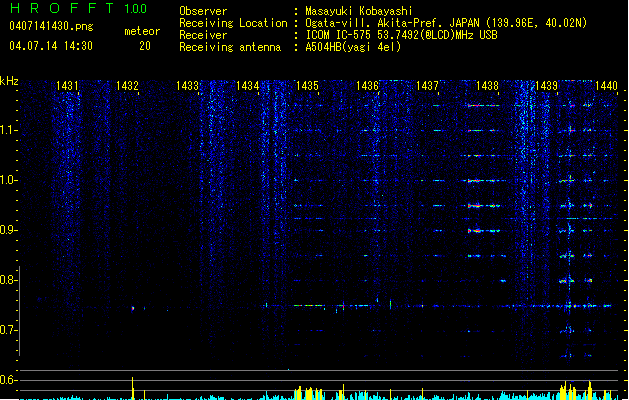Click the 1.0 kHz axis label
The height and width of the screenshot is (400, 629).
click(8, 180)
